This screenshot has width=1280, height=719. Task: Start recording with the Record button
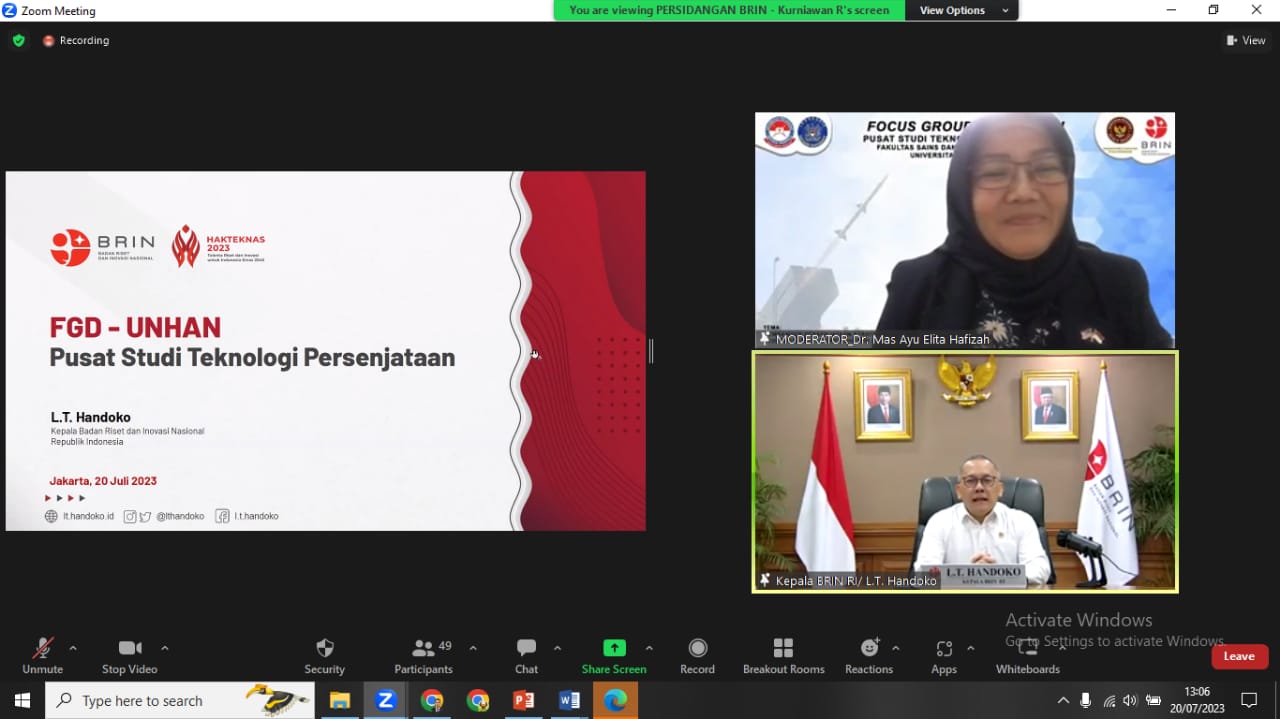[x=697, y=656]
